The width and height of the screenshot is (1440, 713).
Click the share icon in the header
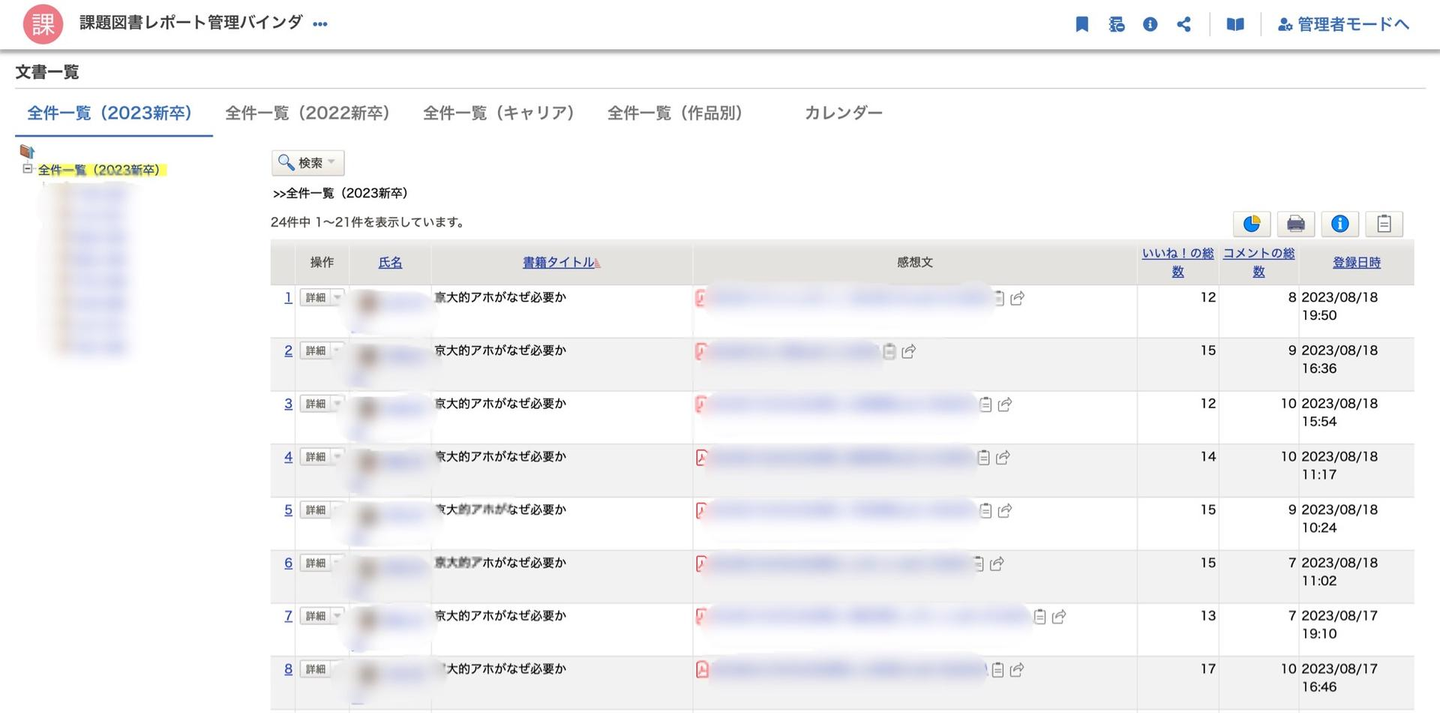click(x=1184, y=24)
